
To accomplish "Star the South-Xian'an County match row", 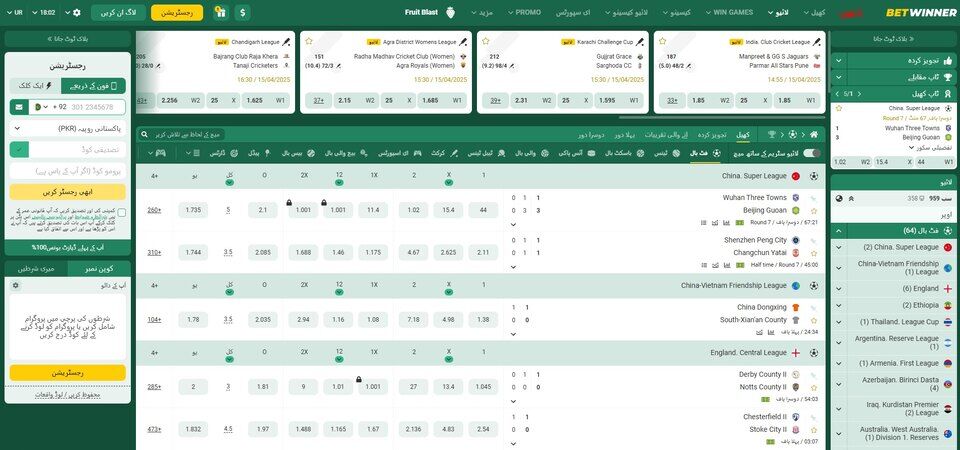I will coord(814,320).
